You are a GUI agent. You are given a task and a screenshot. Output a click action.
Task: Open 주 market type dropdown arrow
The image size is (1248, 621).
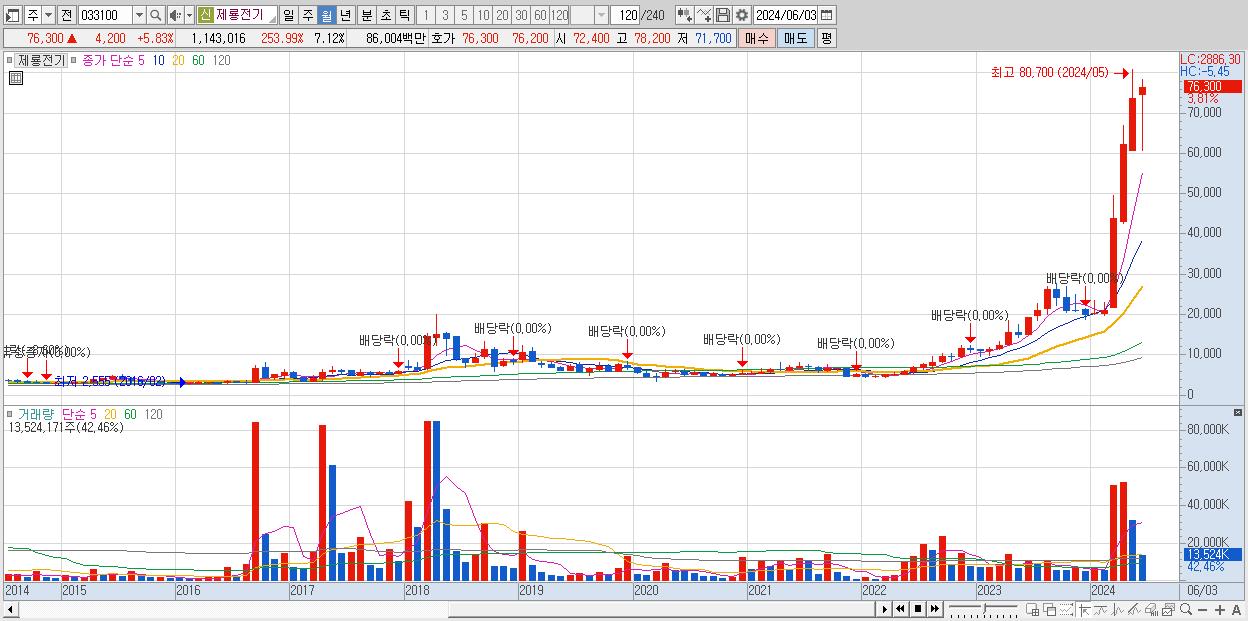click(49, 15)
